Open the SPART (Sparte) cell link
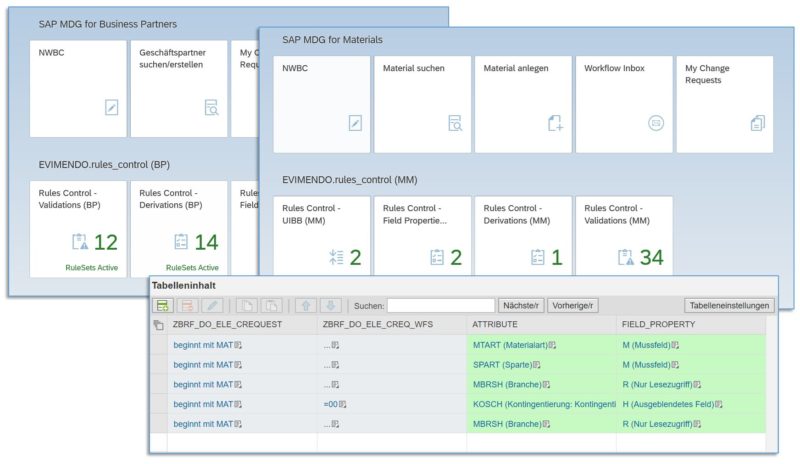Screen dimensions: 800x464 pos(502,365)
